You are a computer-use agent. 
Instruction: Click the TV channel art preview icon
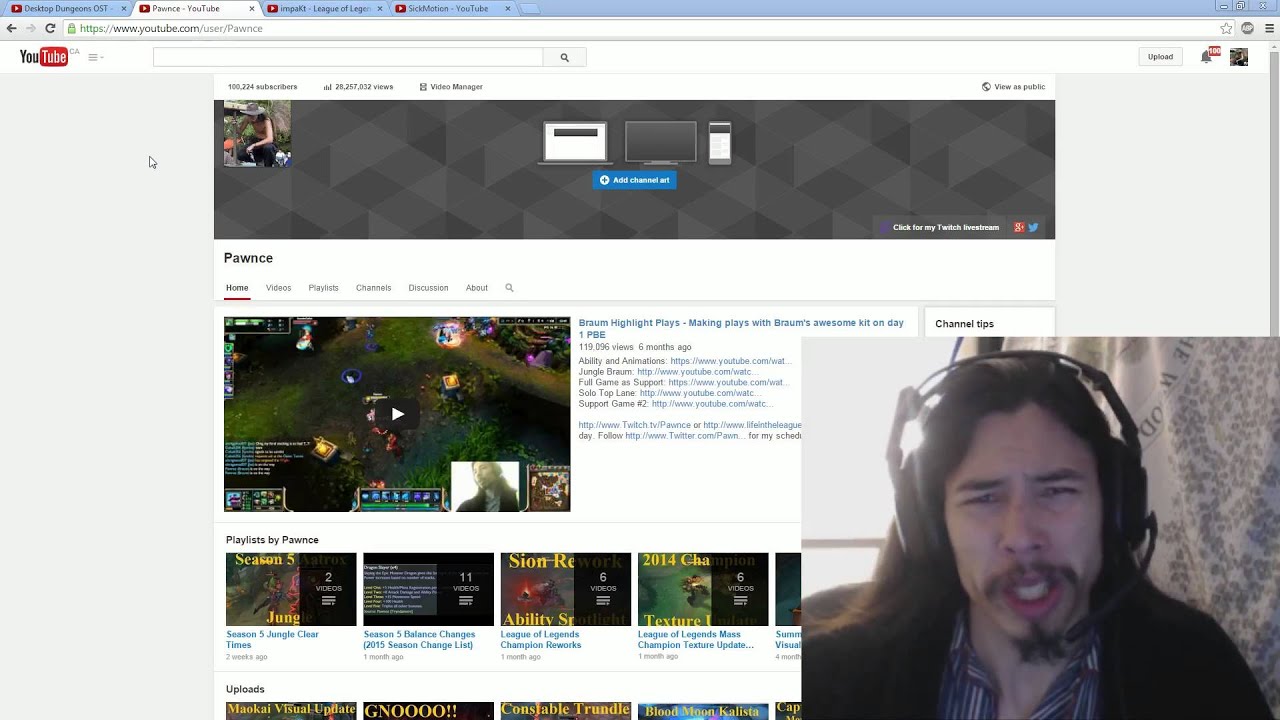tap(661, 142)
